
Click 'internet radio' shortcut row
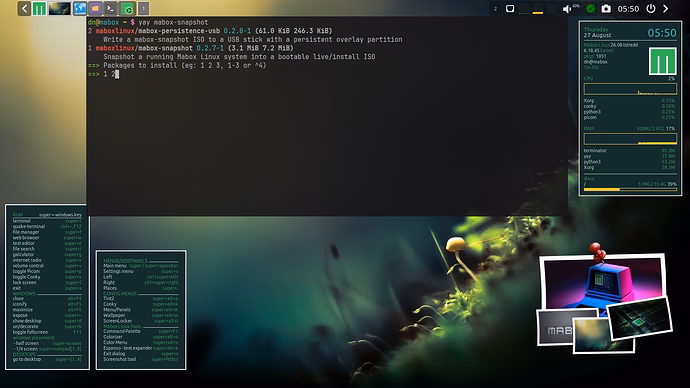pos(47,260)
